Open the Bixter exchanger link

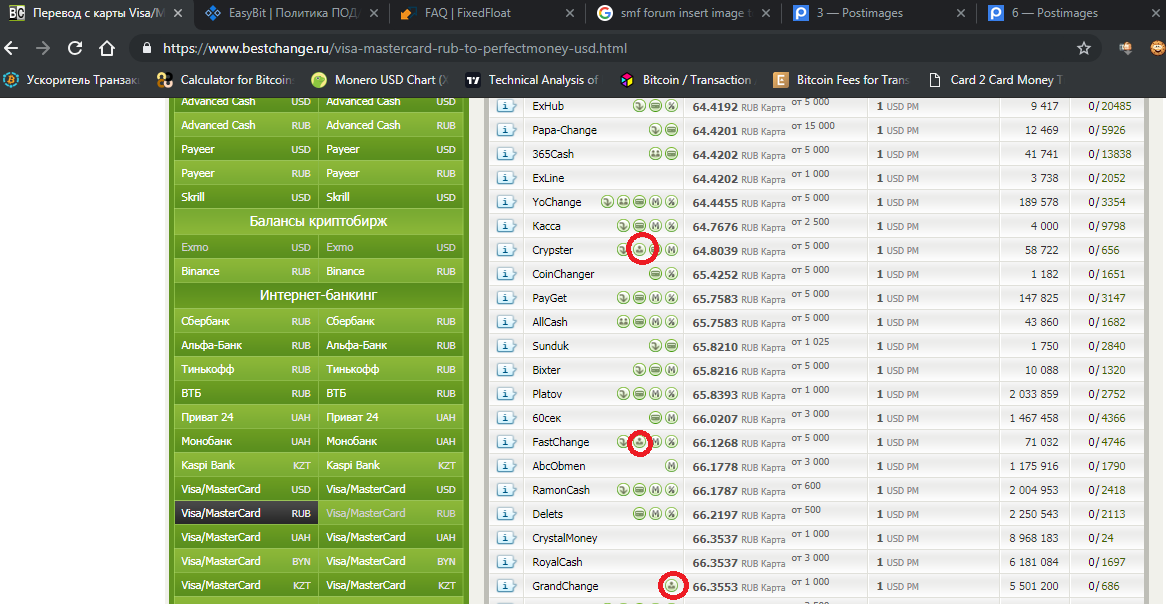[547, 370]
